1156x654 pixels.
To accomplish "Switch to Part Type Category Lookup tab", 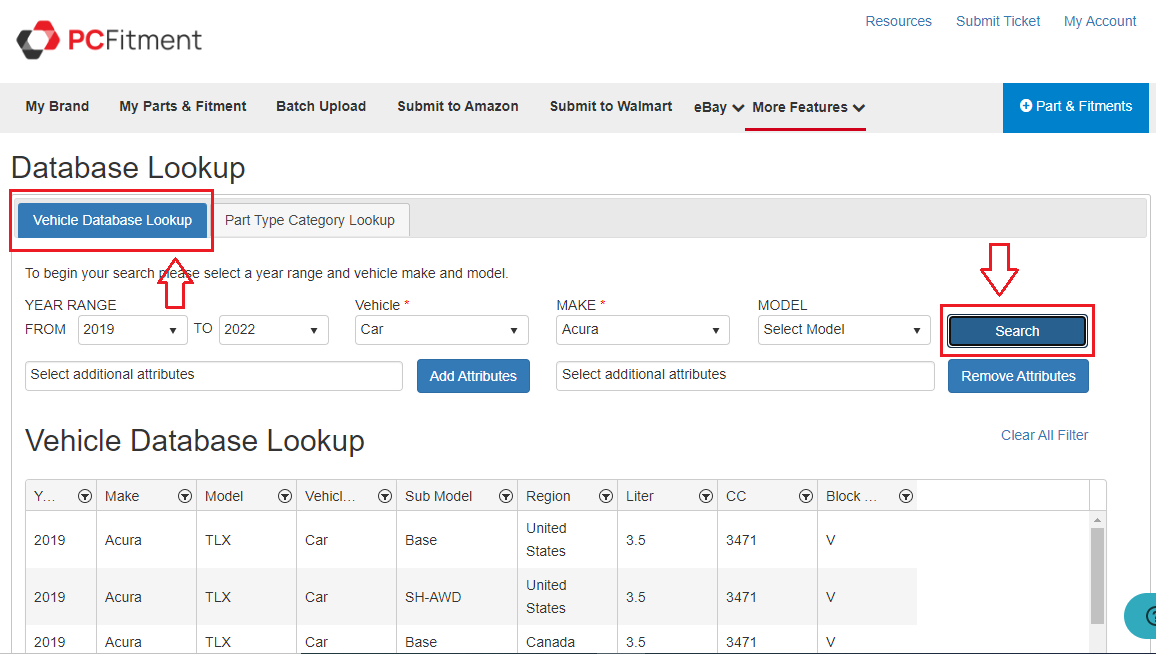I will point(310,220).
